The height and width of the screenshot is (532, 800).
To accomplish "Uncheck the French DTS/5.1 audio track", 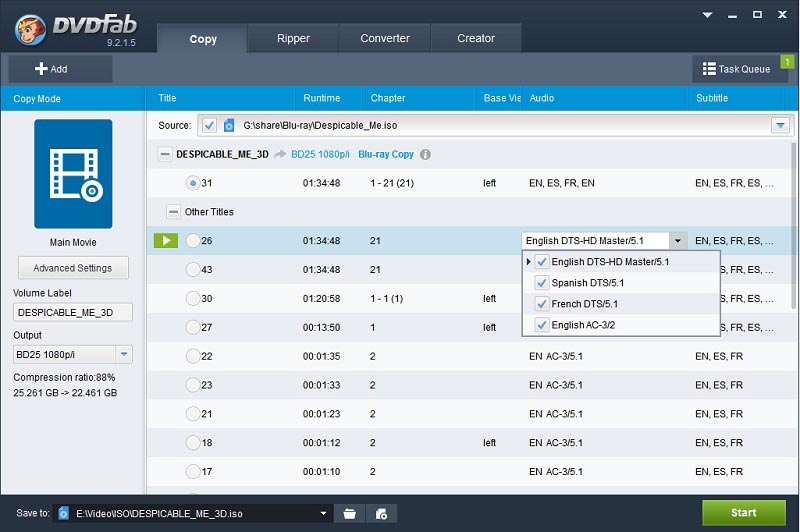I will [x=542, y=304].
